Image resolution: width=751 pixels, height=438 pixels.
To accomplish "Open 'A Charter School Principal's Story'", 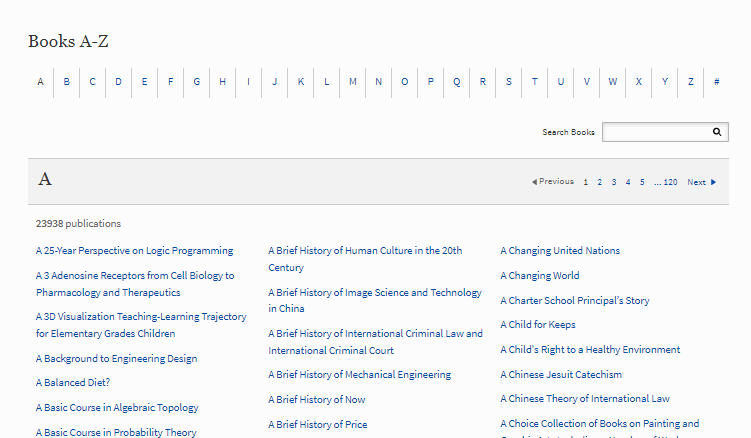I will pyautogui.click(x=575, y=300).
